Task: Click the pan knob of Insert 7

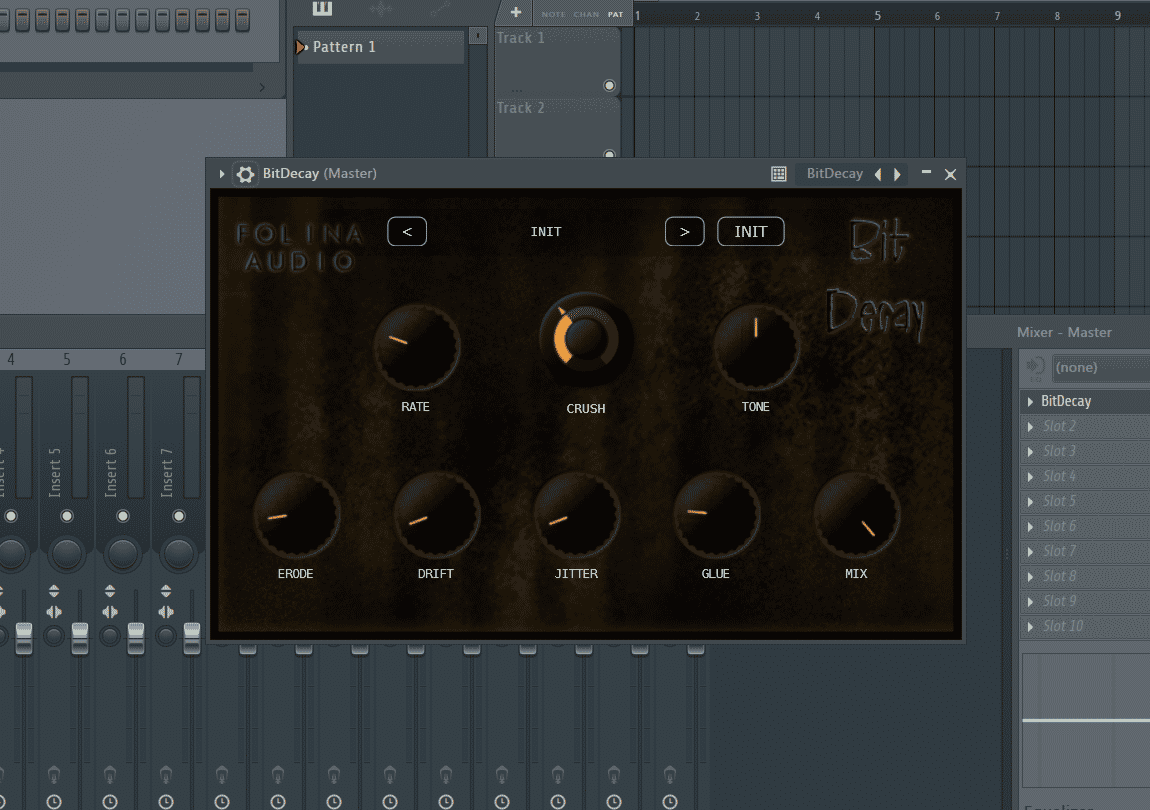Action: coord(178,553)
